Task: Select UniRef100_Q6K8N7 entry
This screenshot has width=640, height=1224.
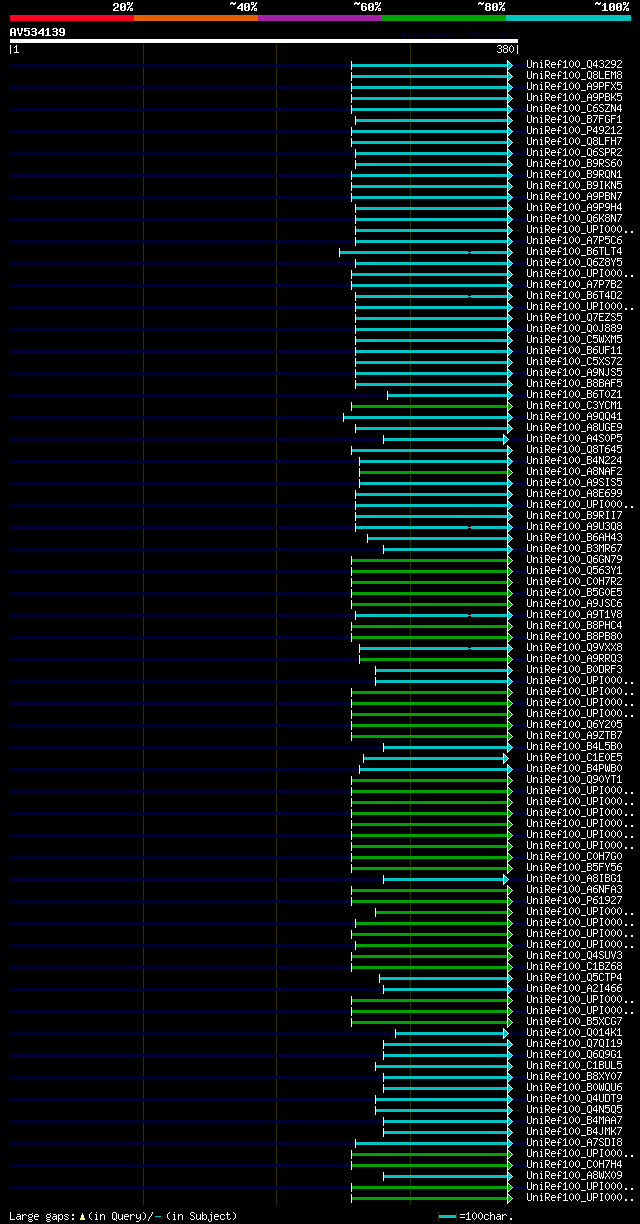Action: coord(574,218)
